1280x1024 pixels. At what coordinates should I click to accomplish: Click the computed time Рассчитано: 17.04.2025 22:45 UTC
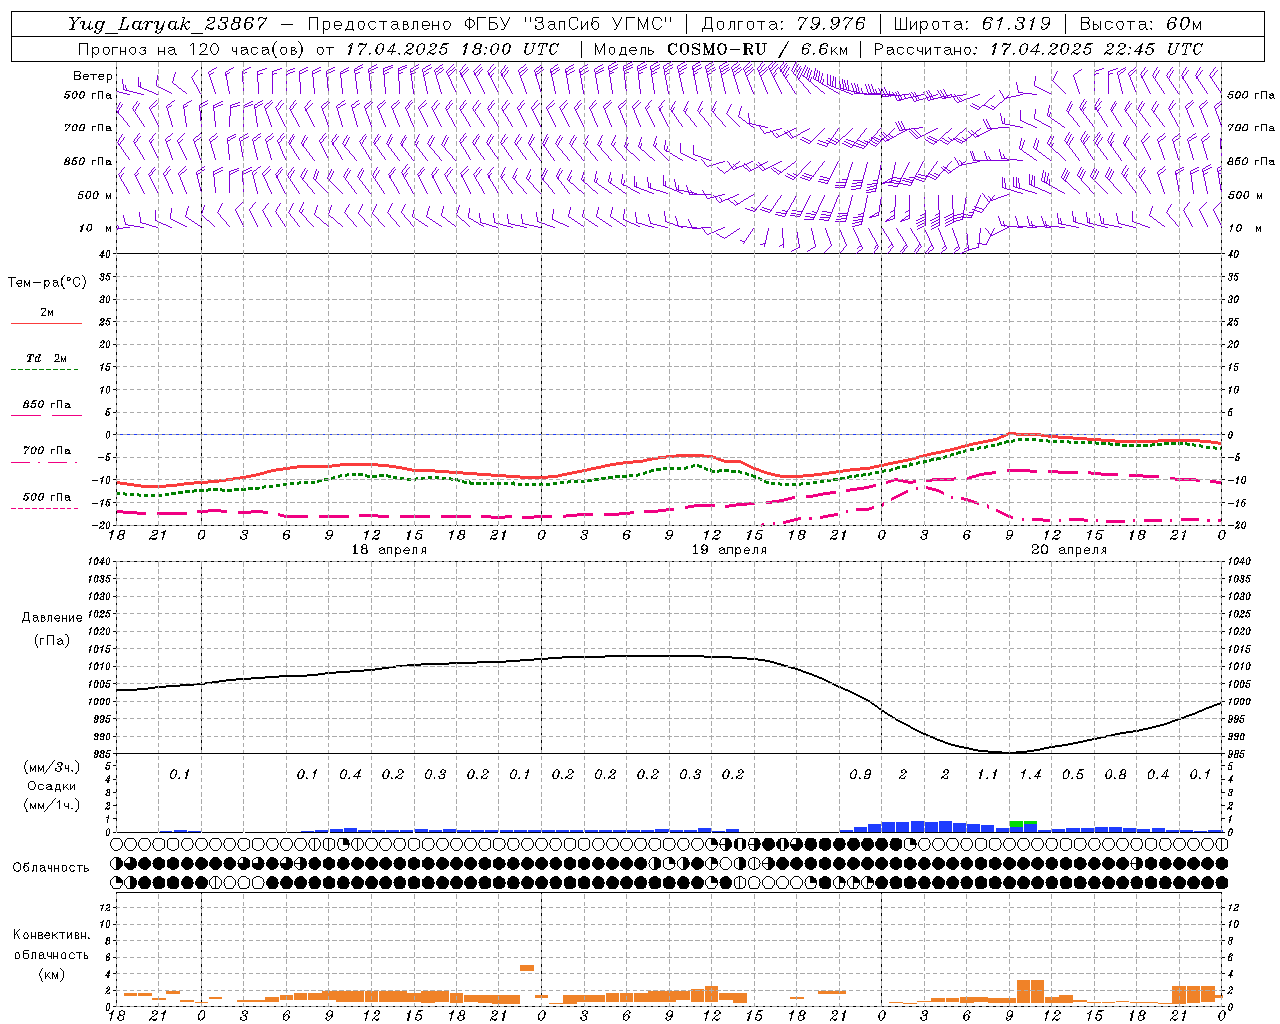click(1039, 49)
